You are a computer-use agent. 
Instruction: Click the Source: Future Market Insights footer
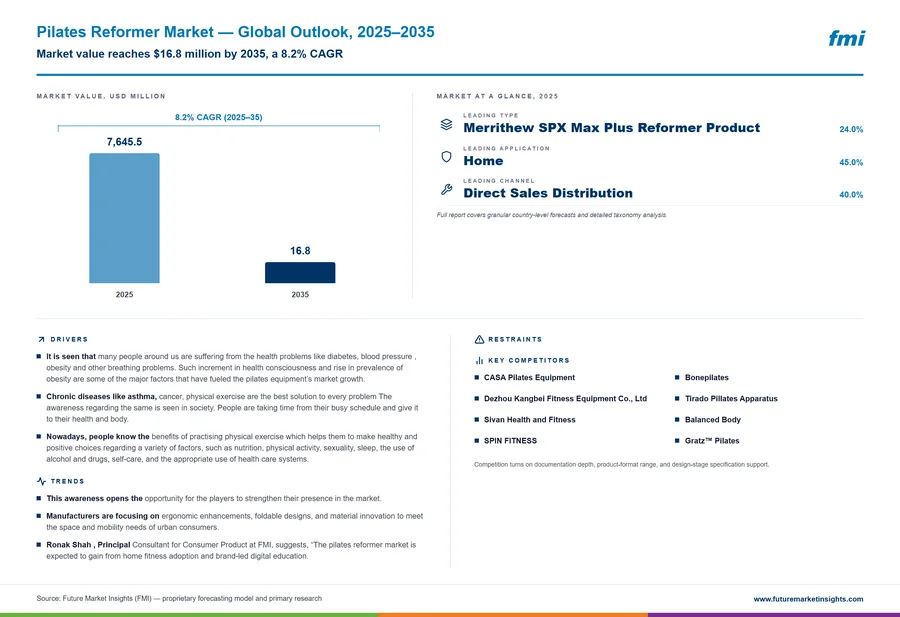(x=179, y=598)
